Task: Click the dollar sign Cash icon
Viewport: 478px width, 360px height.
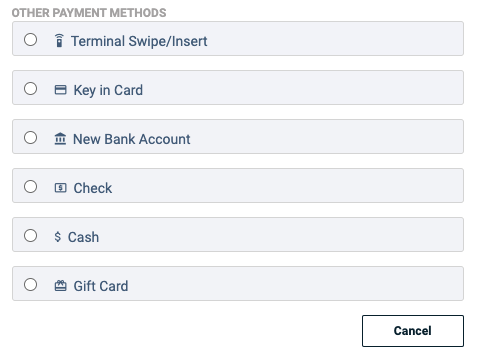Action: (58, 237)
